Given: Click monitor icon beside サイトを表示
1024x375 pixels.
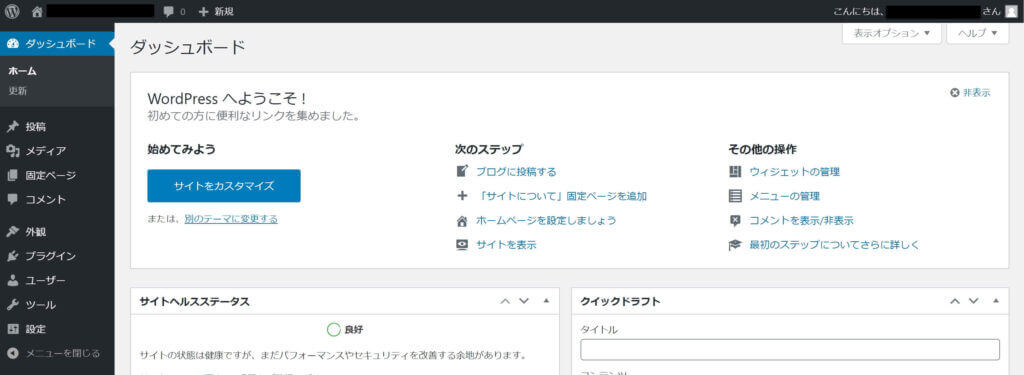Looking at the screenshot, I should 462,245.
